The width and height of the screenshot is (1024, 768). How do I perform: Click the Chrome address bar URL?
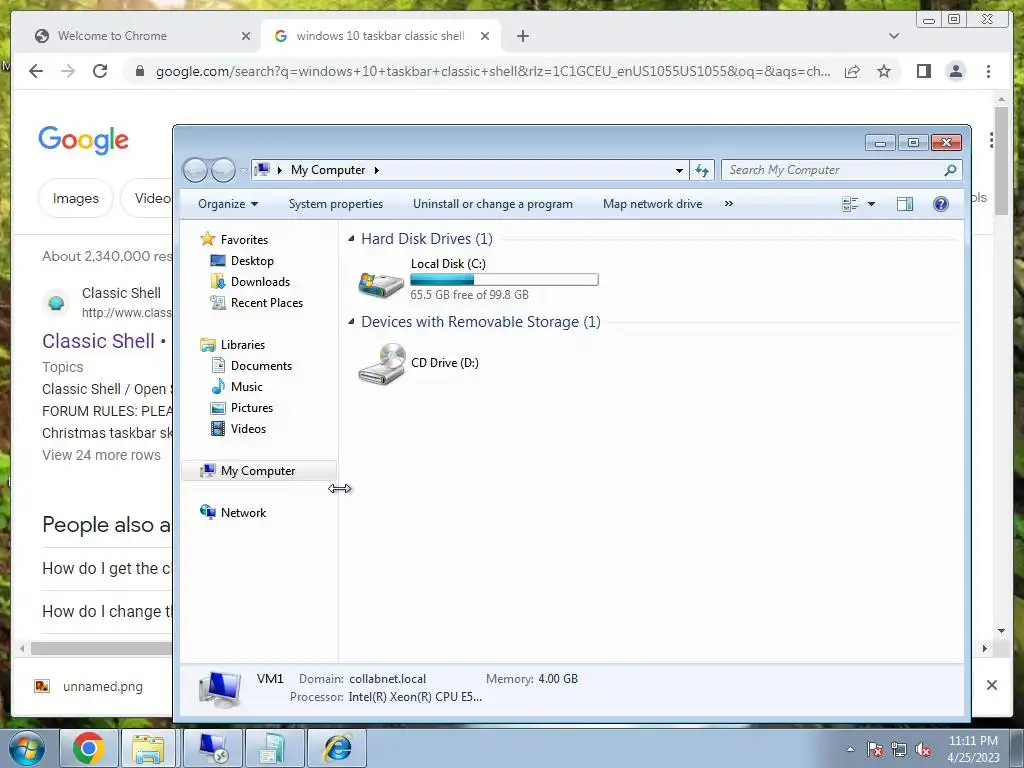click(493, 71)
